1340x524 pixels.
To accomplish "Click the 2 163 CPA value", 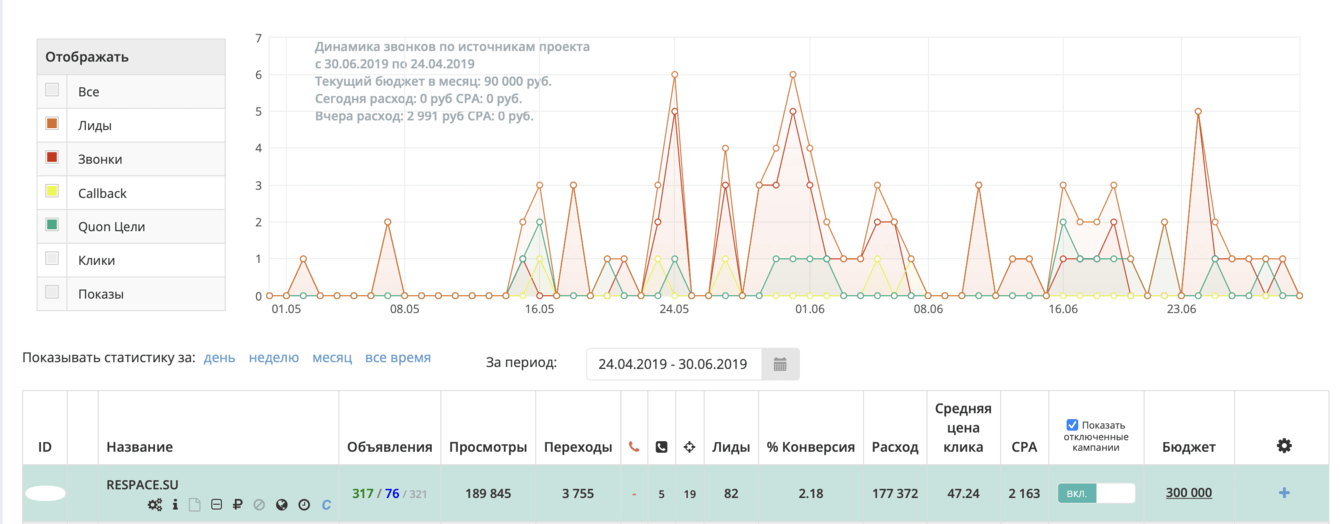I will [1024, 493].
